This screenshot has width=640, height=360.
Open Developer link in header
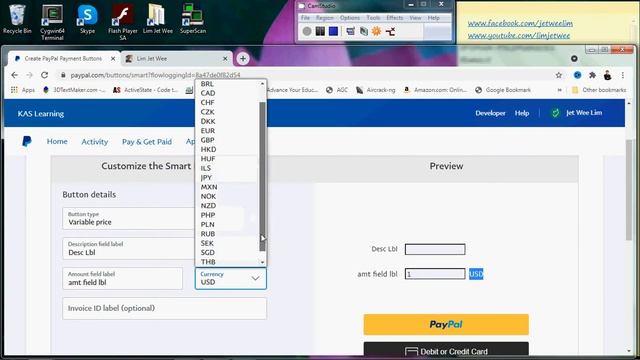coord(490,113)
